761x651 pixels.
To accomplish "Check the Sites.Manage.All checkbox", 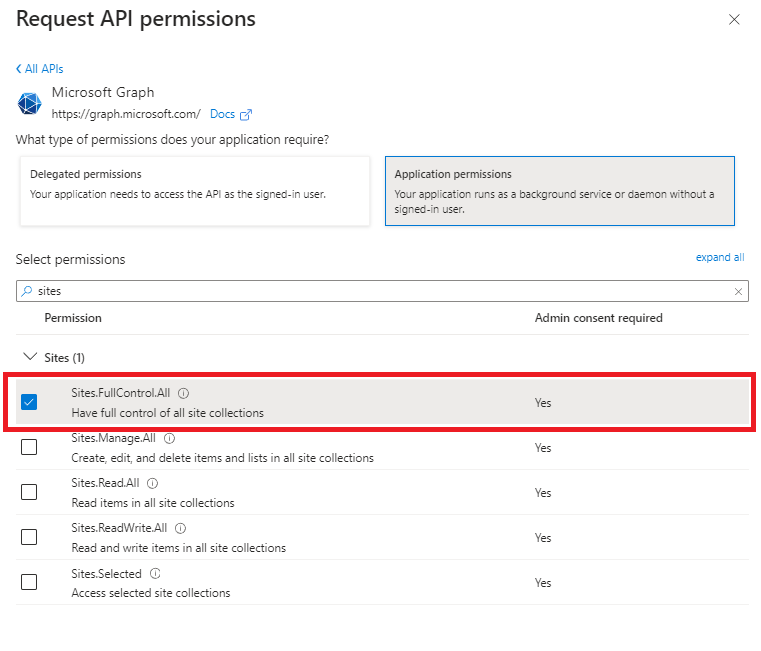I will point(29,447).
